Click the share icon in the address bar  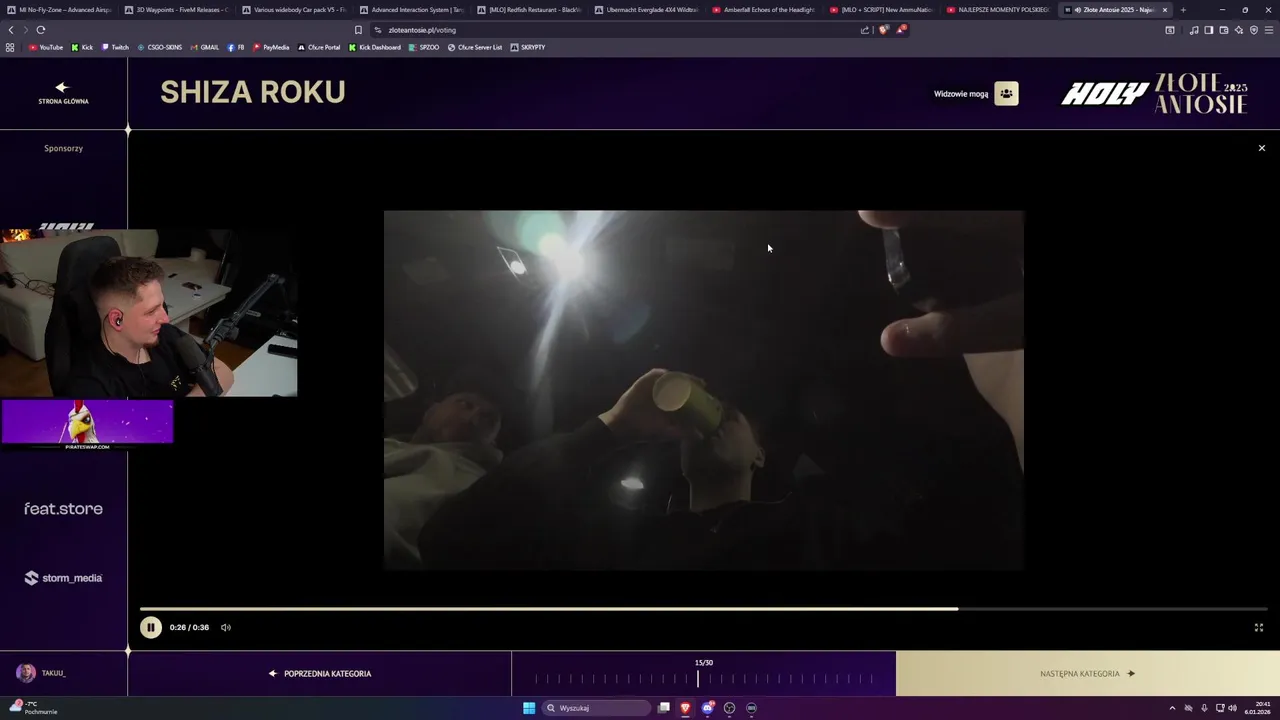[x=865, y=30]
